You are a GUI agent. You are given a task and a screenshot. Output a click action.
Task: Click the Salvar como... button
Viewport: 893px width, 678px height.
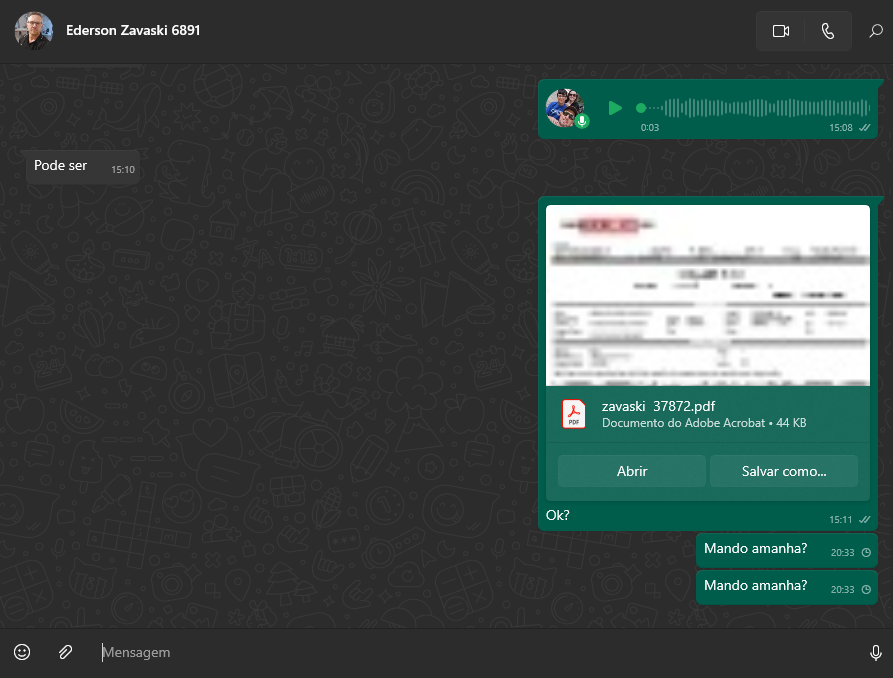tap(783, 471)
